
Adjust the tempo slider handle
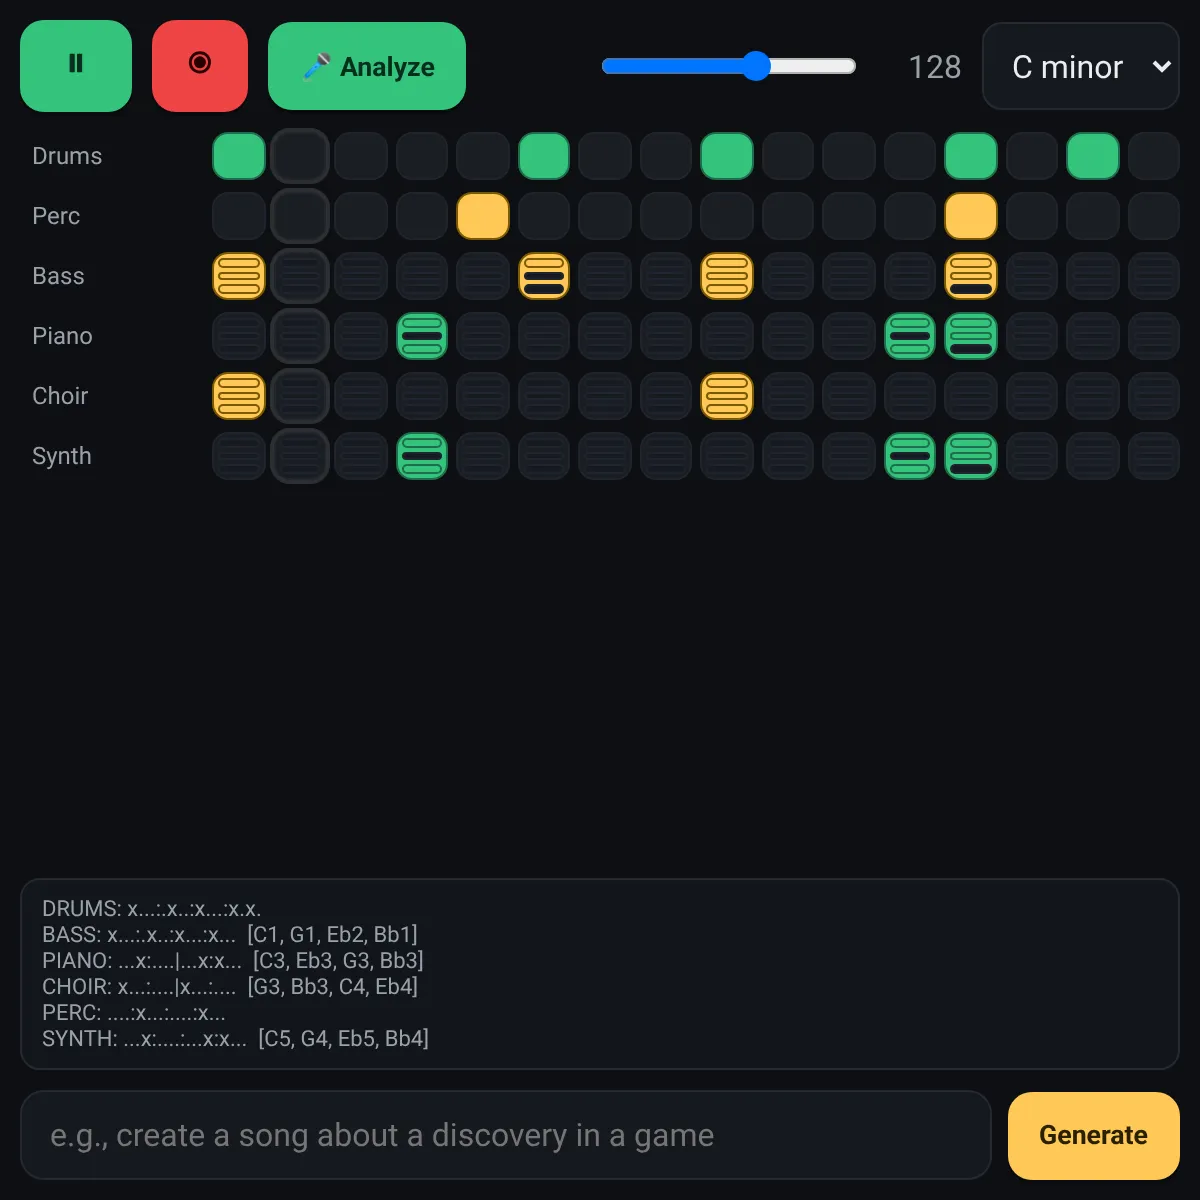pyautogui.click(x=756, y=66)
